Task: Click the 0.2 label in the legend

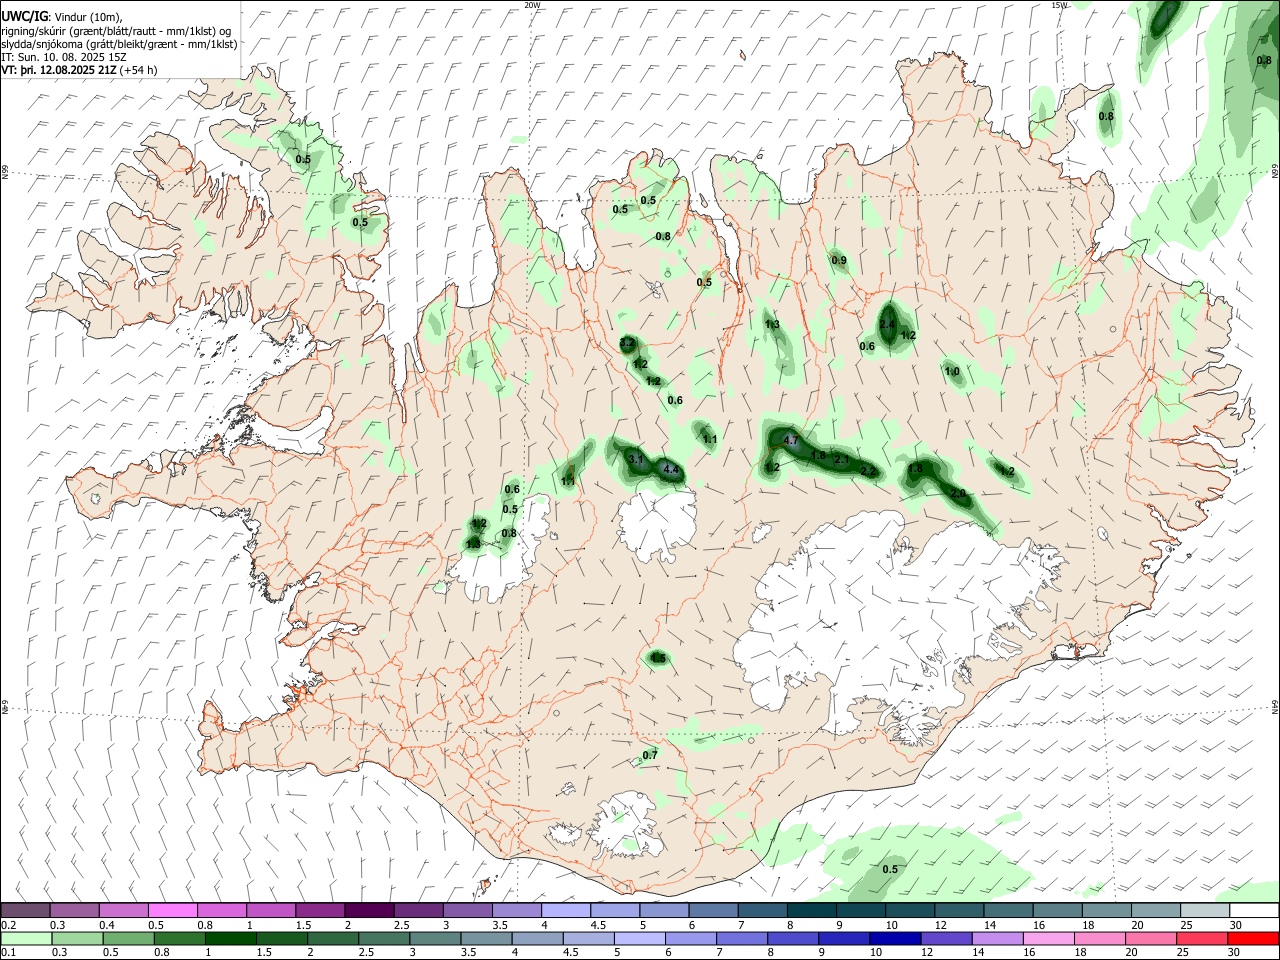Action: point(8,925)
